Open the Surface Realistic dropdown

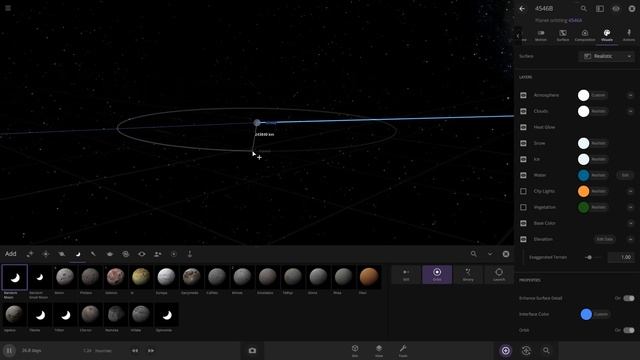(607, 56)
